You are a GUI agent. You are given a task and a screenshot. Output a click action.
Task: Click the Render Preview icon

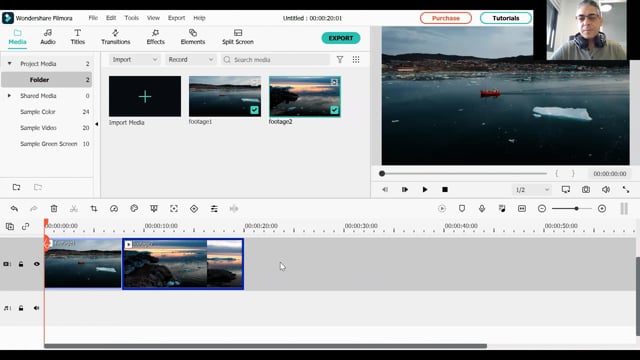[x=442, y=209]
